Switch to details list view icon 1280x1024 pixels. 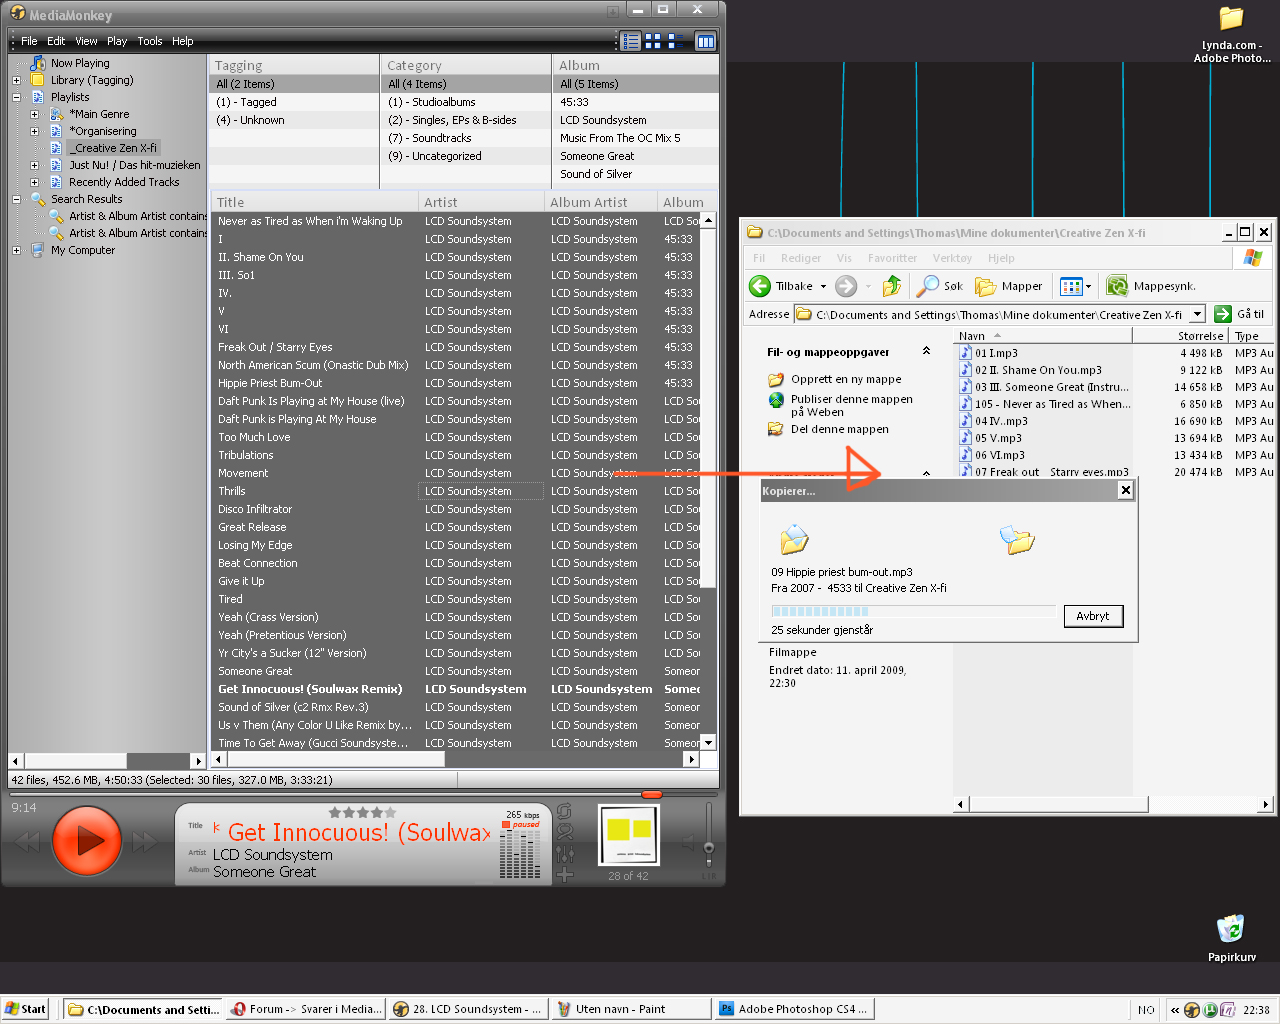point(630,41)
